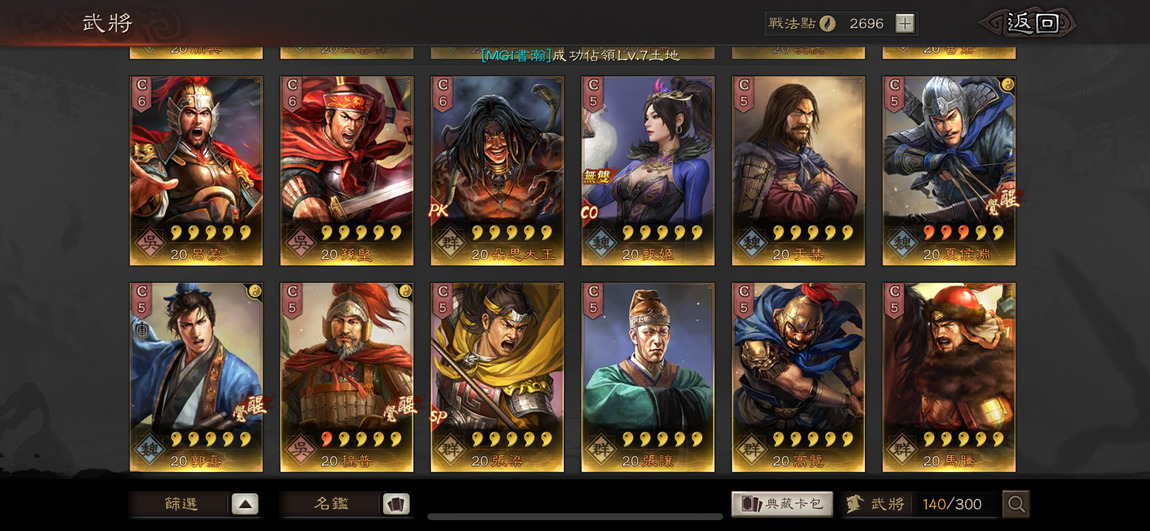1150x531 pixels.
Task: Select the 馬騰 general card
Action: (949, 377)
